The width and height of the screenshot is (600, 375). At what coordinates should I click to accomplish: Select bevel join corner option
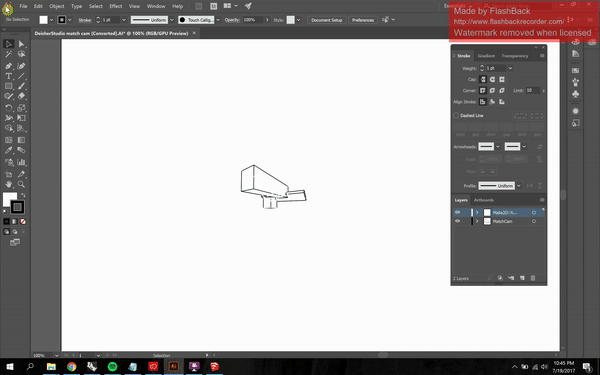(x=502, y=91)
